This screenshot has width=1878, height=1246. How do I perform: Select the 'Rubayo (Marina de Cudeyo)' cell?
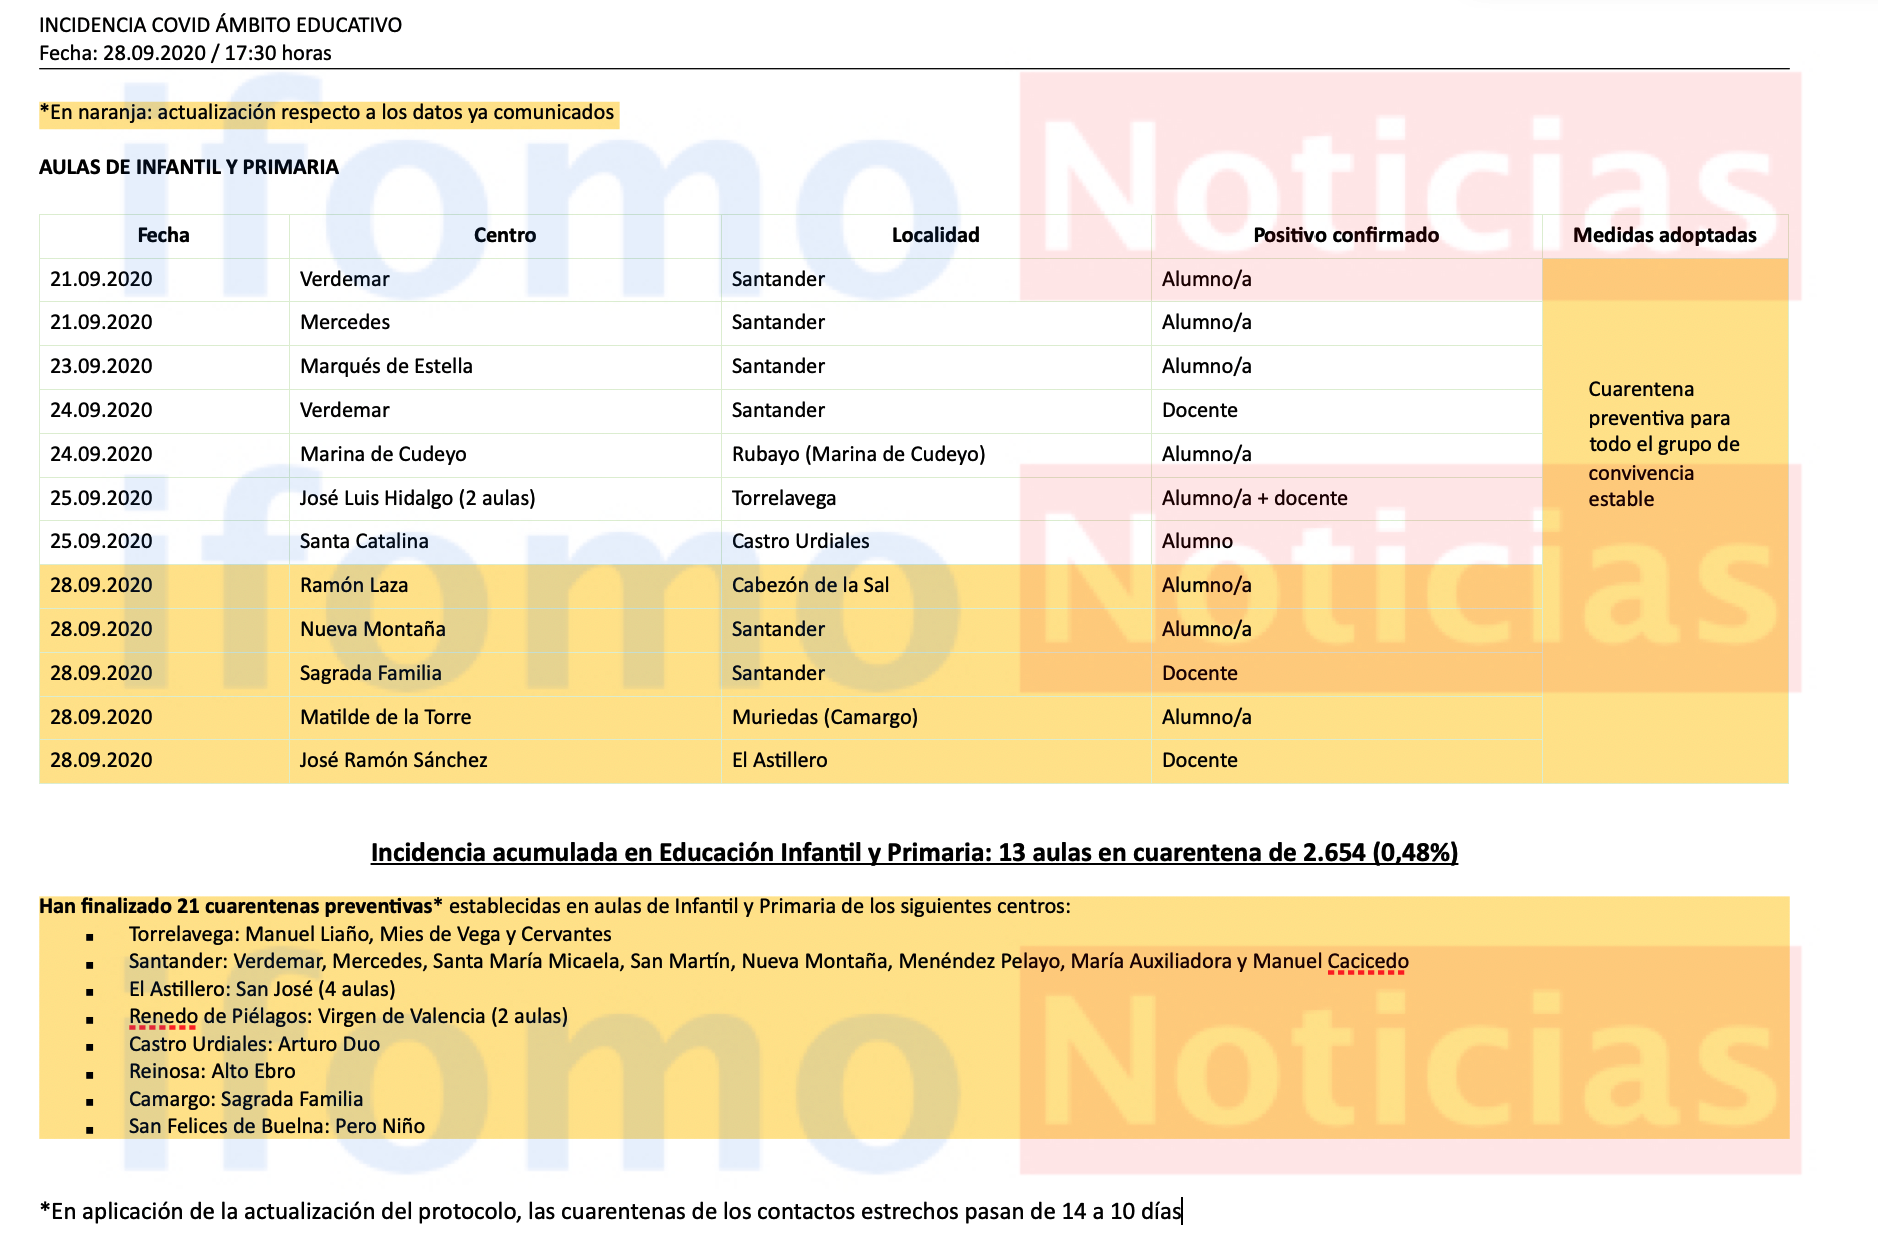(858, 454)
